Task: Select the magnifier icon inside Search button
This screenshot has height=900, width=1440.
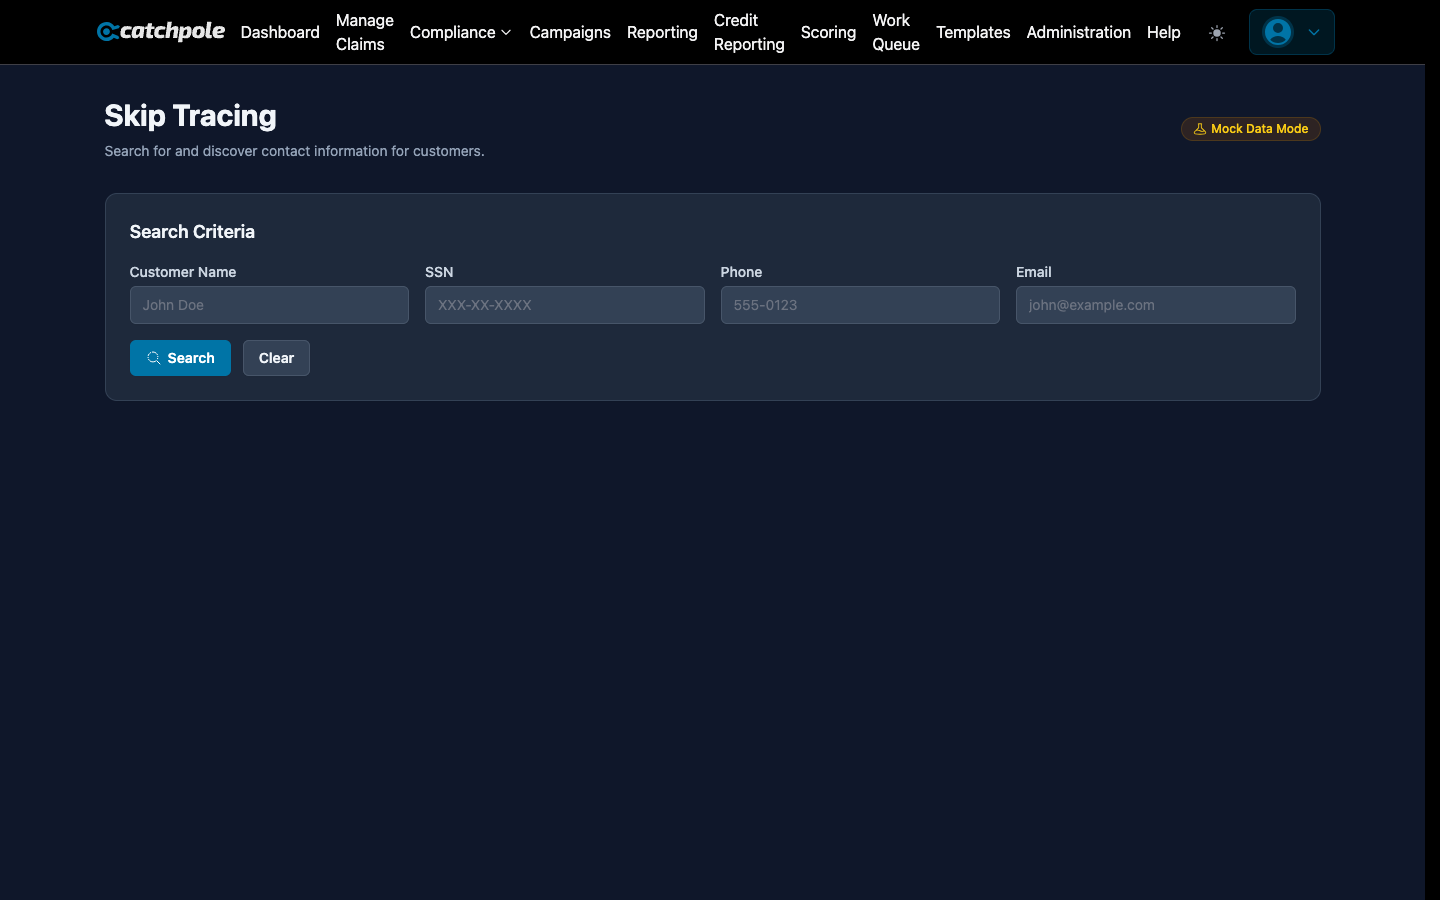Action: coord(153,357)
